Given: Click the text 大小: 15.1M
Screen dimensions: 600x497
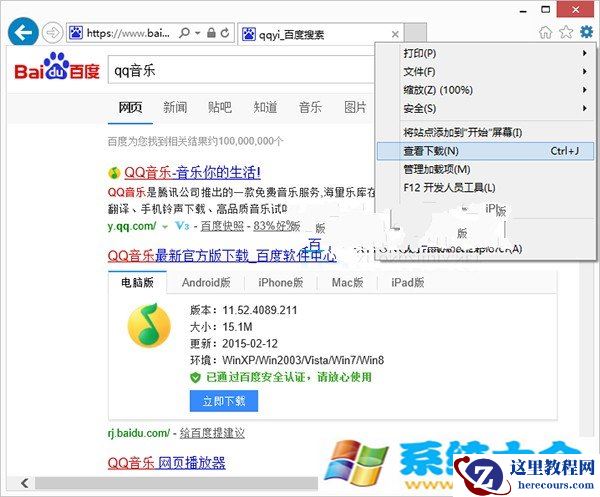Looking at the screenshot, I should pos(221,327).
